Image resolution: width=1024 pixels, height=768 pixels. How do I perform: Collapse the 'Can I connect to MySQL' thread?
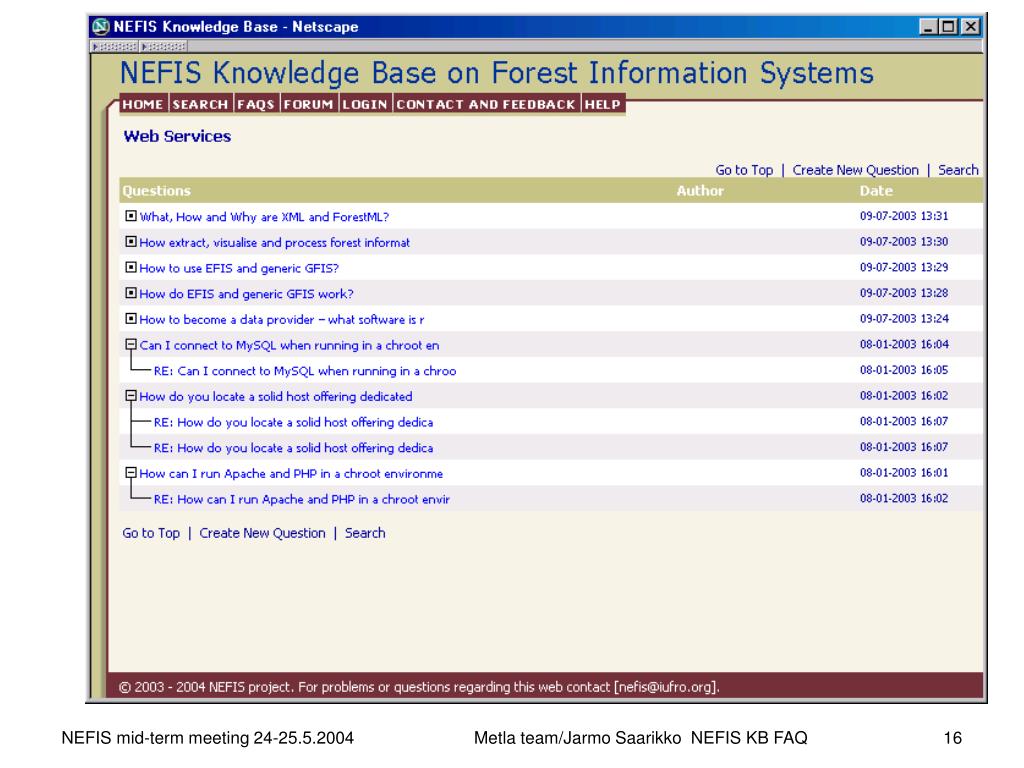point(131,344)
